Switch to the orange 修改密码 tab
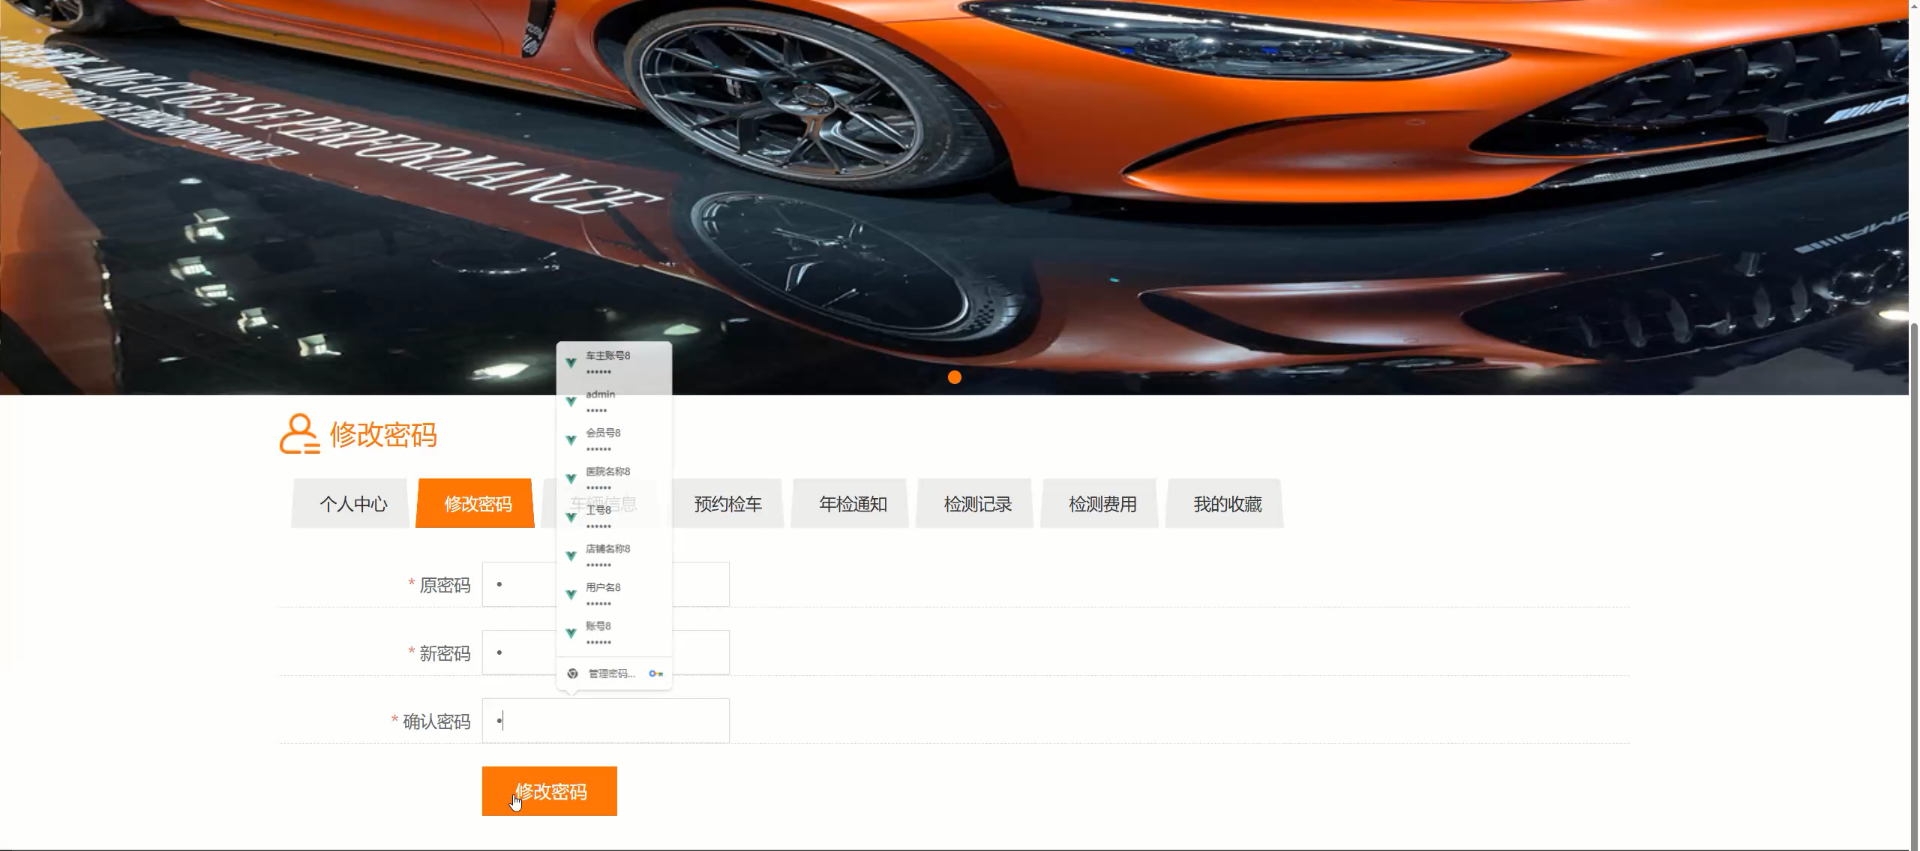This screenshot has width=1920, height=851. pyautogui.click(x=477, y=504)
